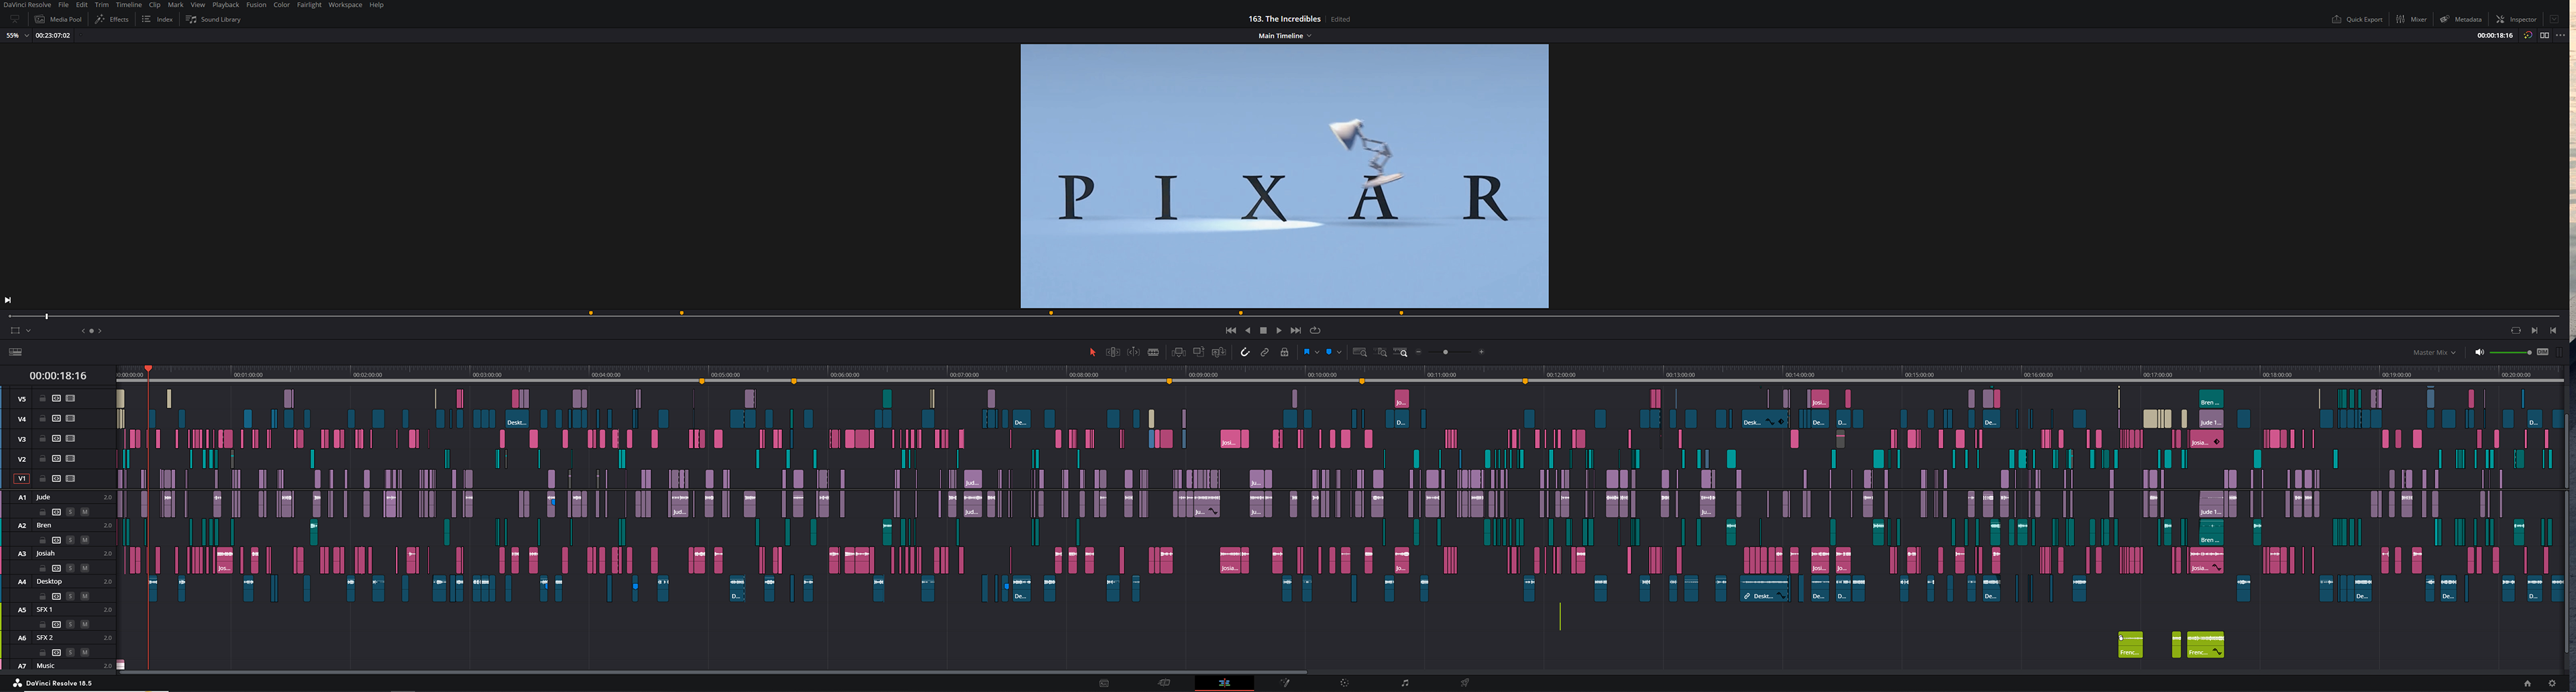The width and height of the screenshot is (2576, 692).
Task: Add a blue flag to clip
Action: pos(1306,352)
